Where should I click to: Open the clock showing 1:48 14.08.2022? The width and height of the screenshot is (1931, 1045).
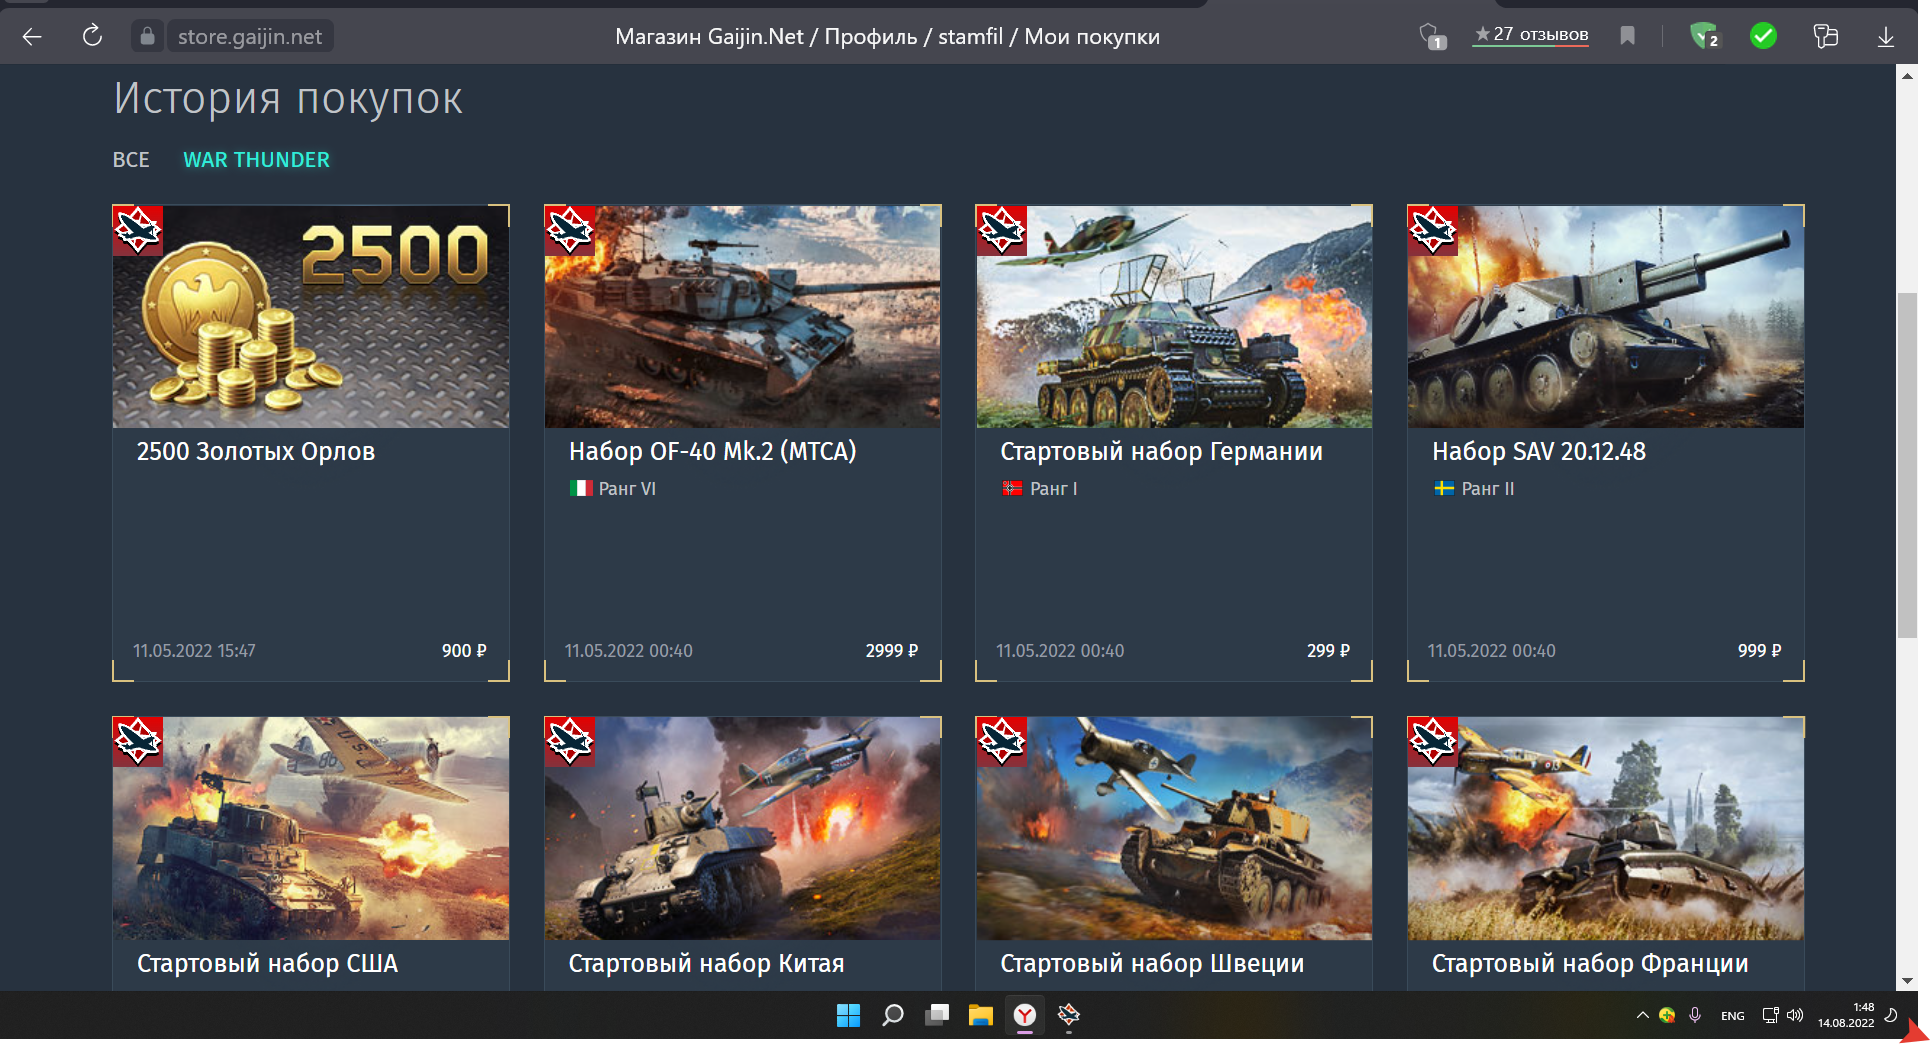[1846, 1015]
